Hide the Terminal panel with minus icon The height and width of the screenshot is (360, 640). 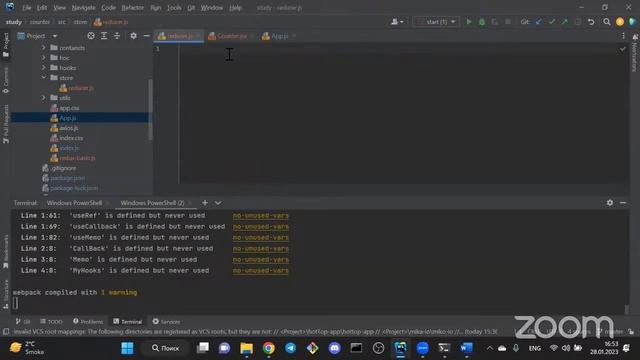coord(623,203)
